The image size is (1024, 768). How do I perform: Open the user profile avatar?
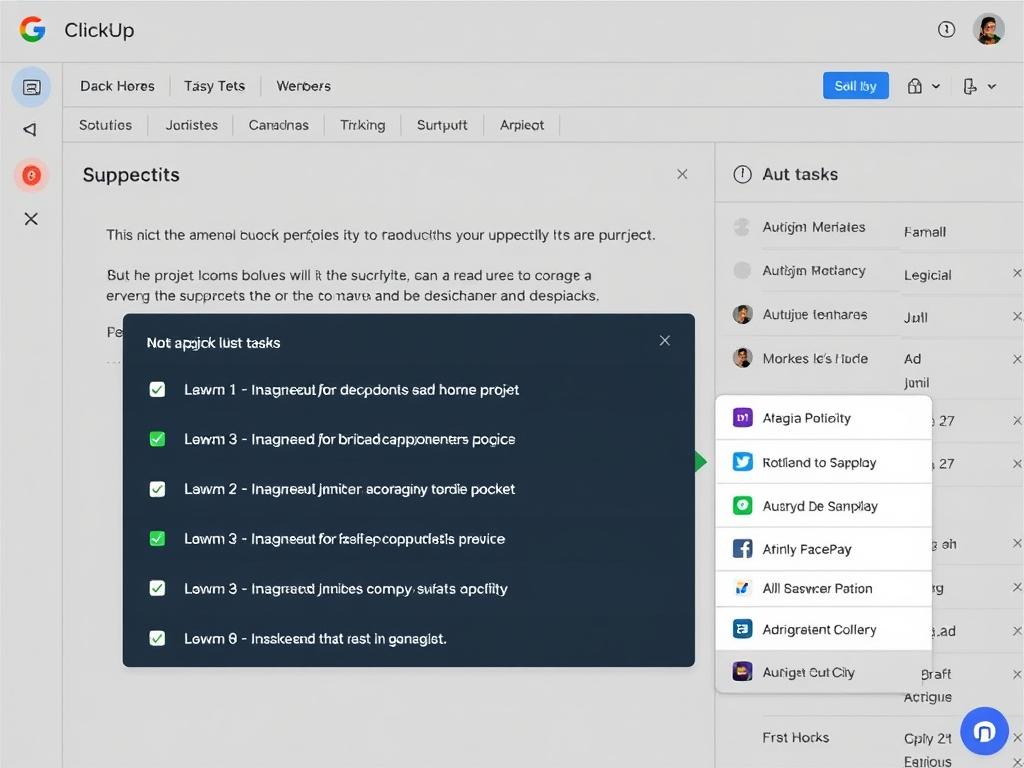[x=988, y=30]
